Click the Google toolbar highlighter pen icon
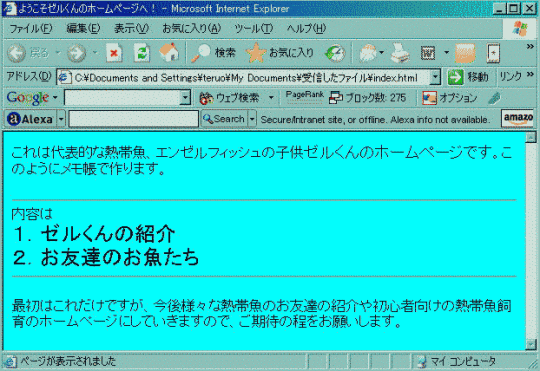Viewport: 540px width, 371px height. click(494, 98)
